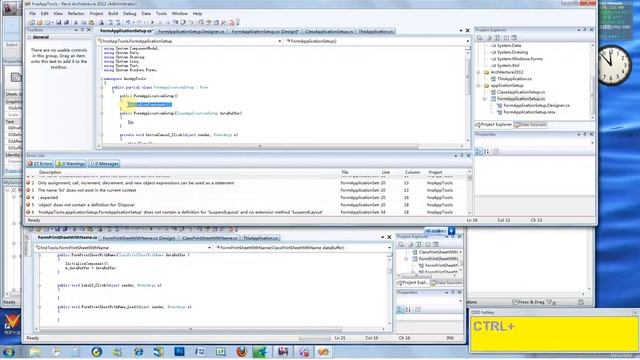Toggle the 0 Warnings filter button
Image resolution: width=640 pixels, height=360 pixels.
tap(71, 164)
